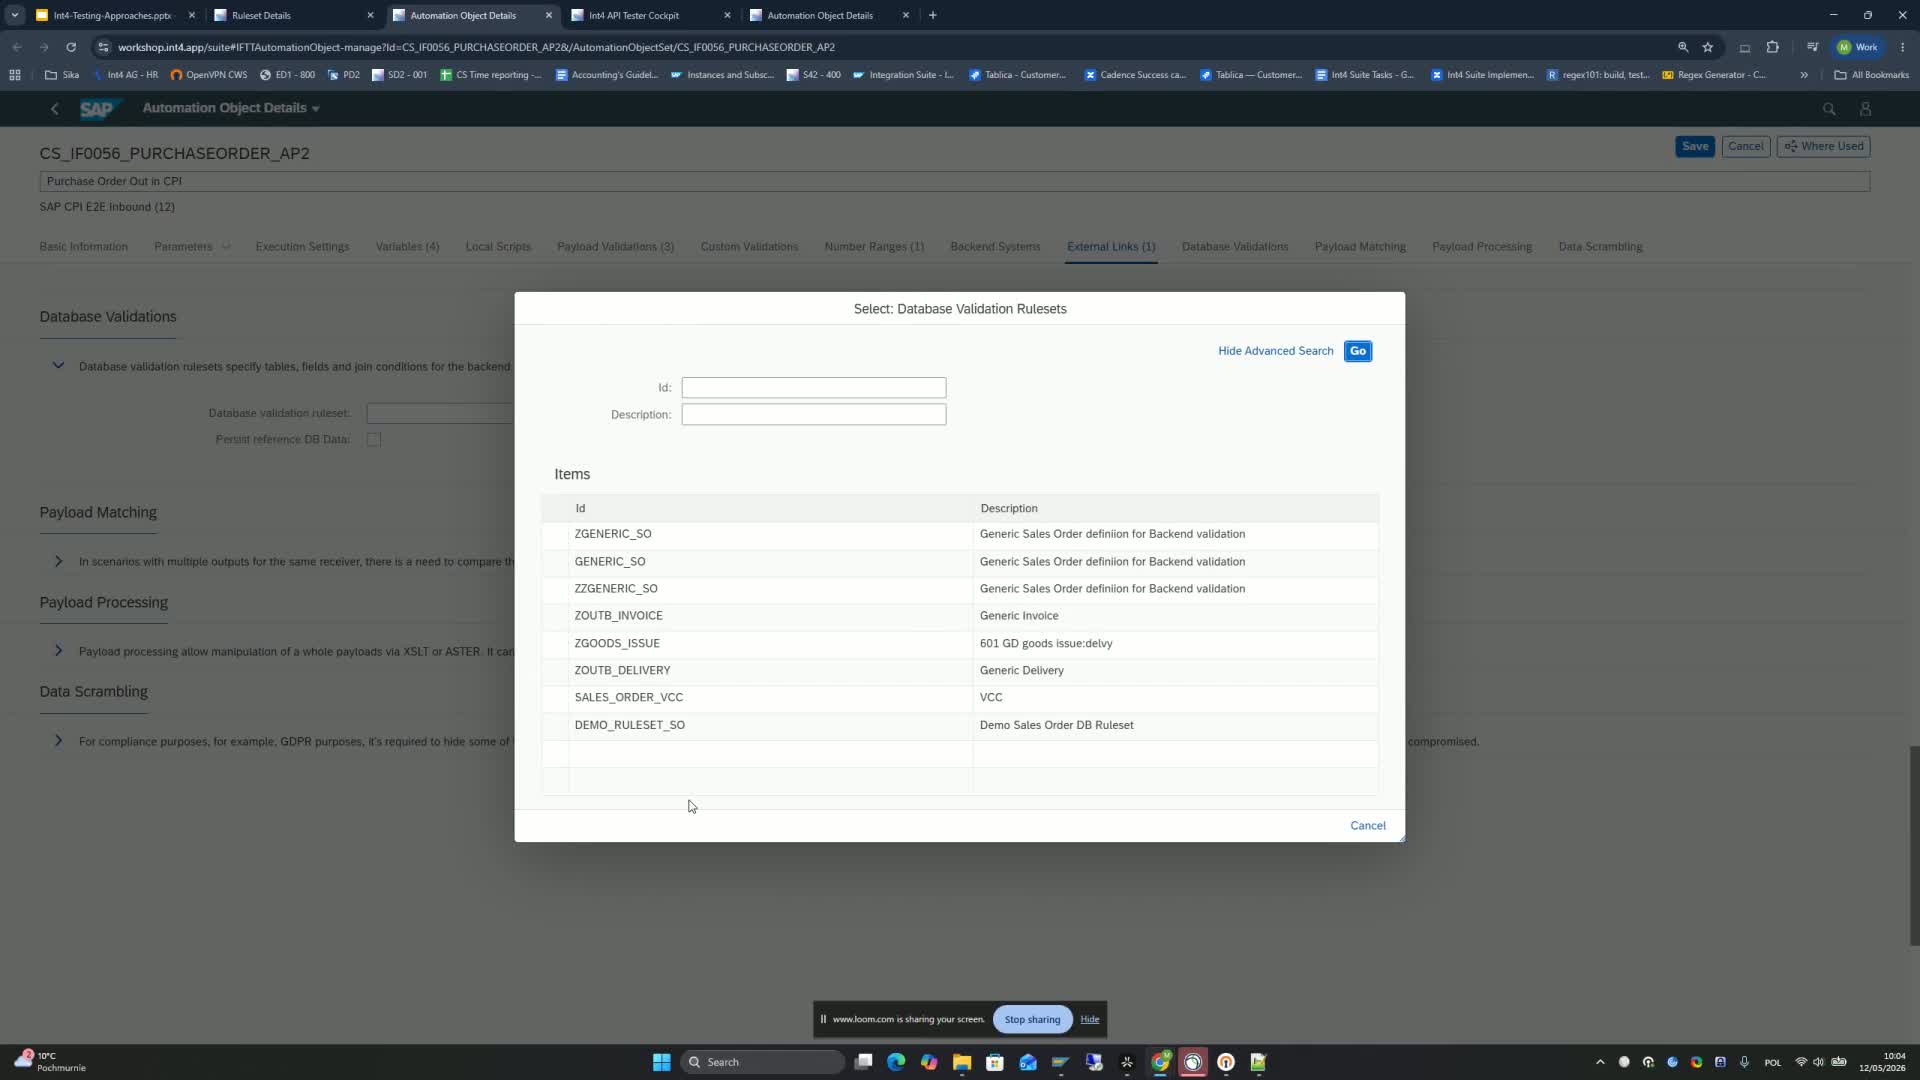The image size is (1920, 1080).
Task: Click the Description column header
Action: click(1176, 508)
